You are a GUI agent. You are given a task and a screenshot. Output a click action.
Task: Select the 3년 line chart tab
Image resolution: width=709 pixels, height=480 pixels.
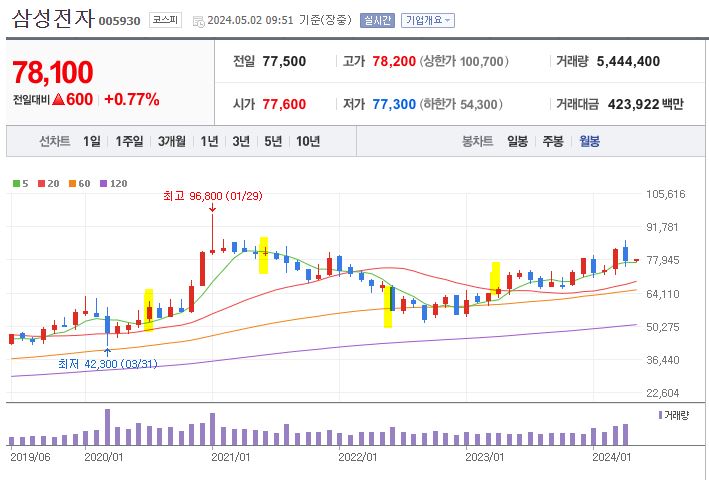coord(241,141)
